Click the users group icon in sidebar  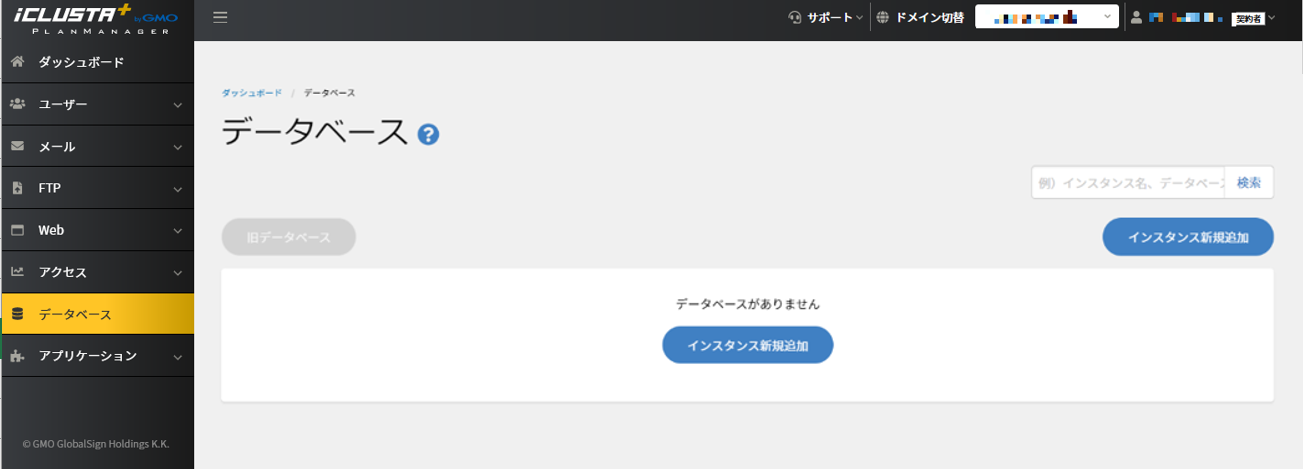click(17, 104)
